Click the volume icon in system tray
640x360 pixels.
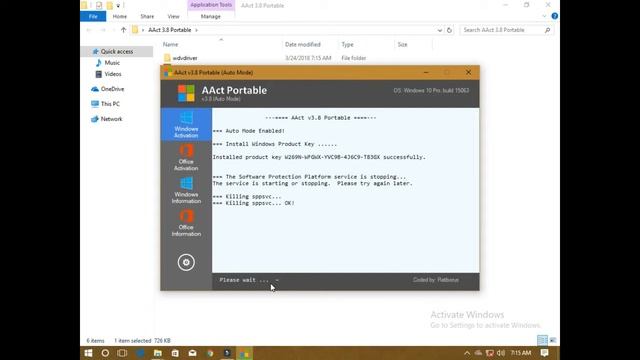[501, 353]
